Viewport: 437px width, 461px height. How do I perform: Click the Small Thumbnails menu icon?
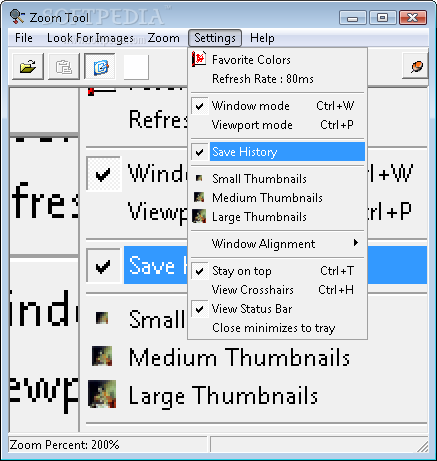pyautogui.click(x=199, y=179)
